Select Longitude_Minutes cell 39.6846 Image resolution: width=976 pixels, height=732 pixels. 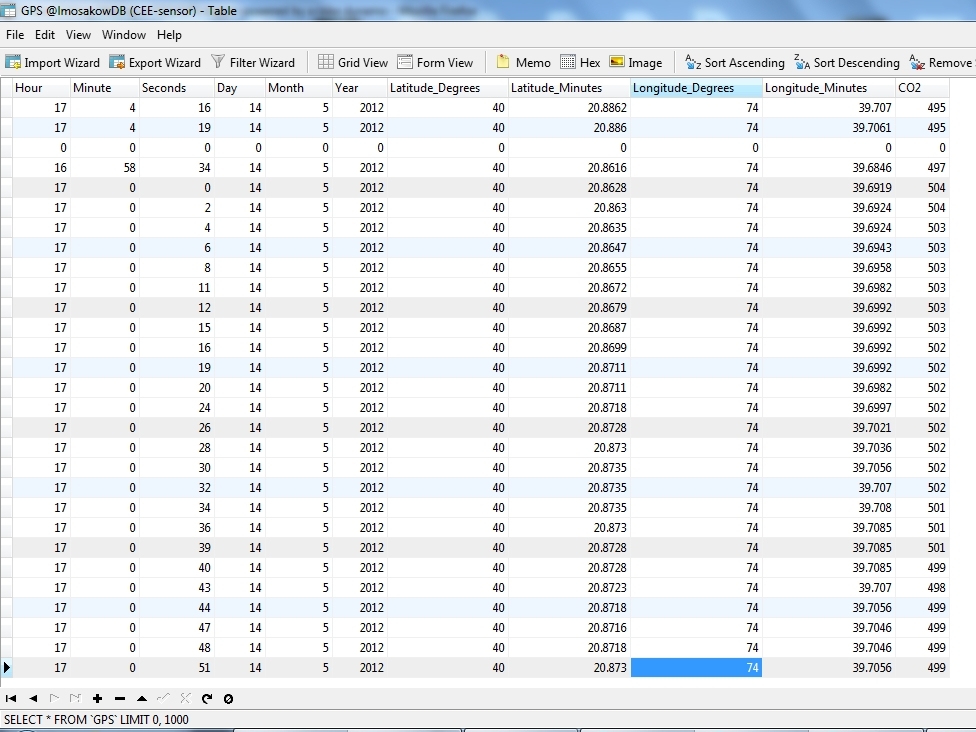pos(829,167)
